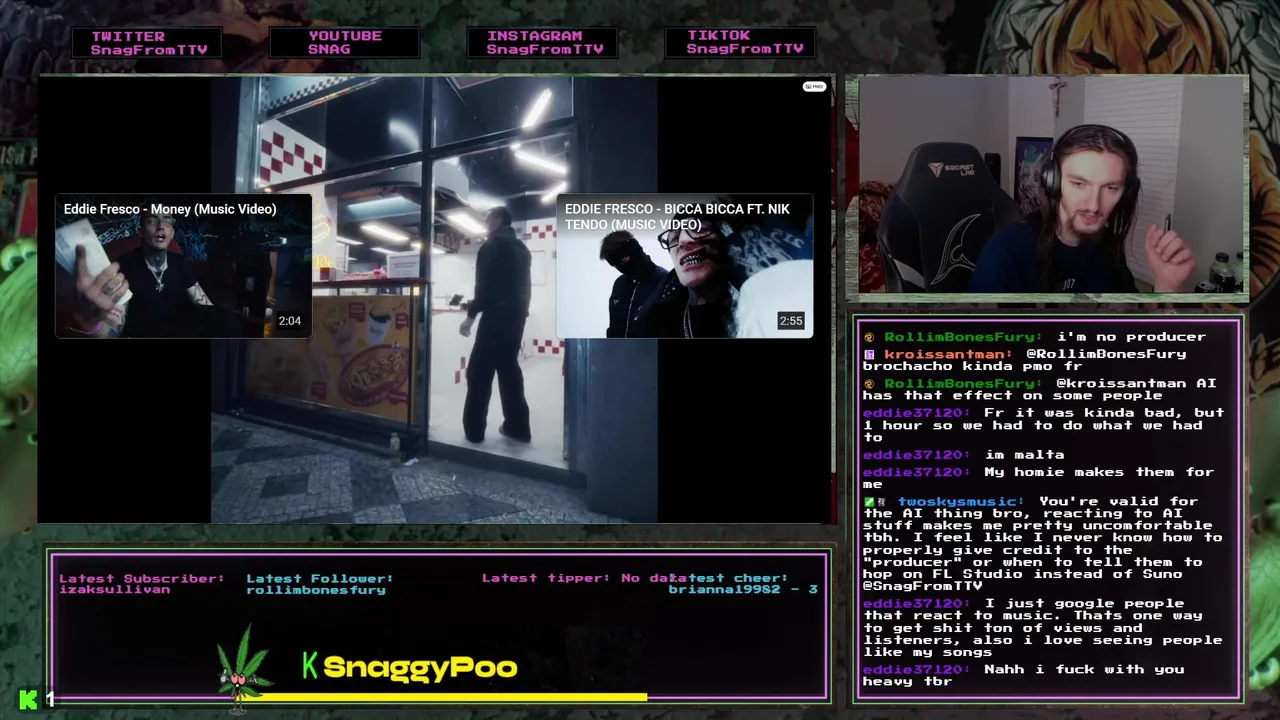This screenshot has width=1280, height=720.
Task: Click eddie37120's "Nahh i fuck with you" message
Action: pyautogui.click(x=1023, y=675)
